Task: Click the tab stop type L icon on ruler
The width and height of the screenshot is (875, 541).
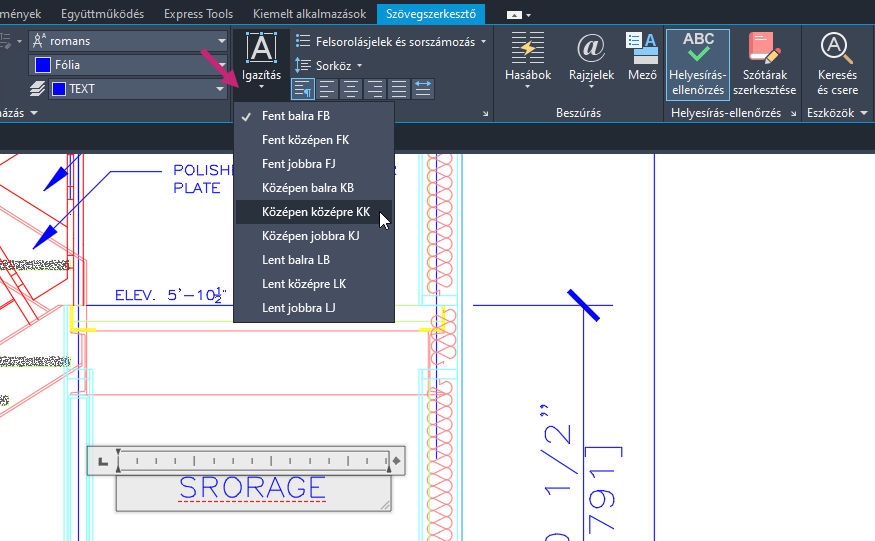Action: (103, 461)
